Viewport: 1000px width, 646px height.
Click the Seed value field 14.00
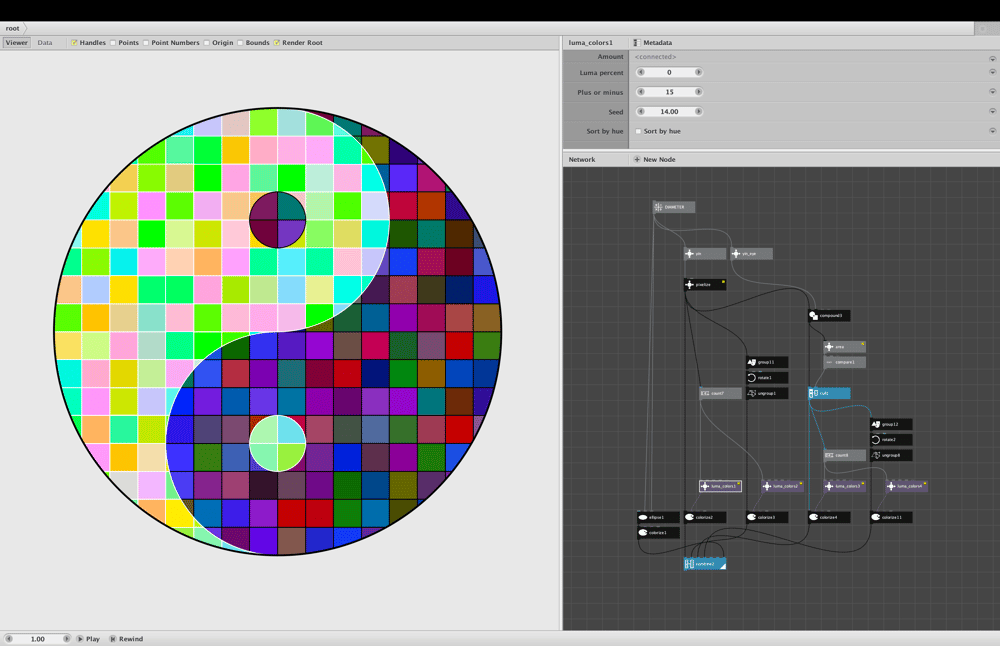(x=670, y=112)
